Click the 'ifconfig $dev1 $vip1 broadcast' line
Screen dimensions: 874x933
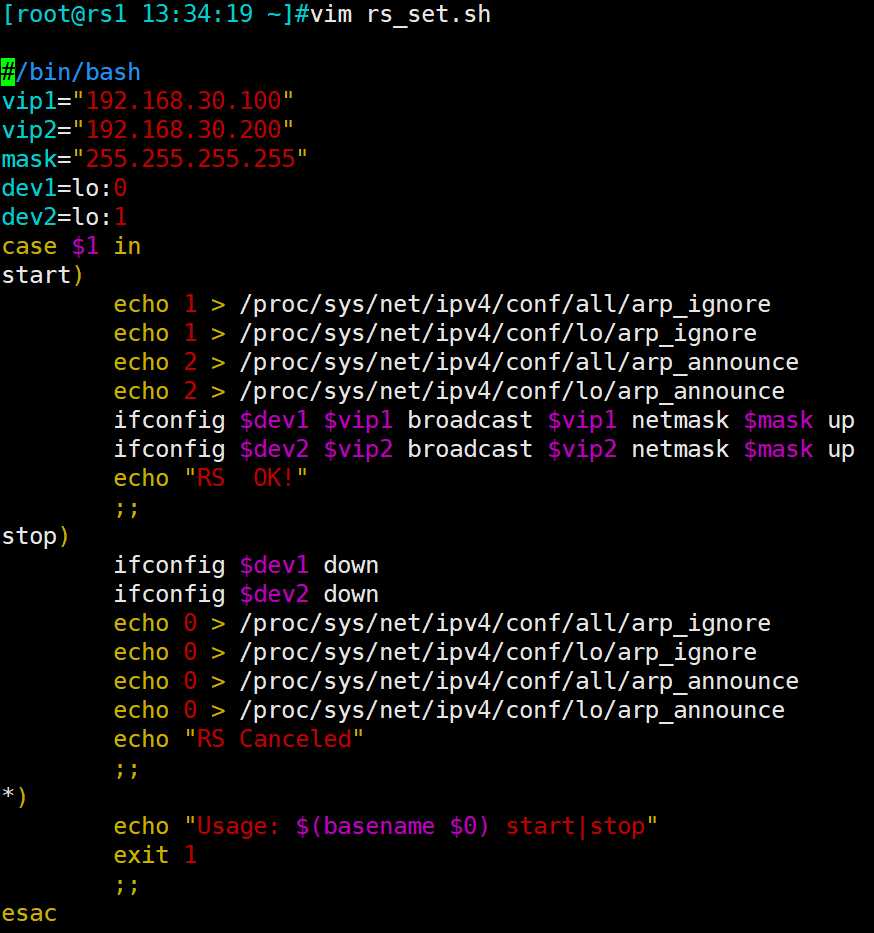[x=484, y=421]
